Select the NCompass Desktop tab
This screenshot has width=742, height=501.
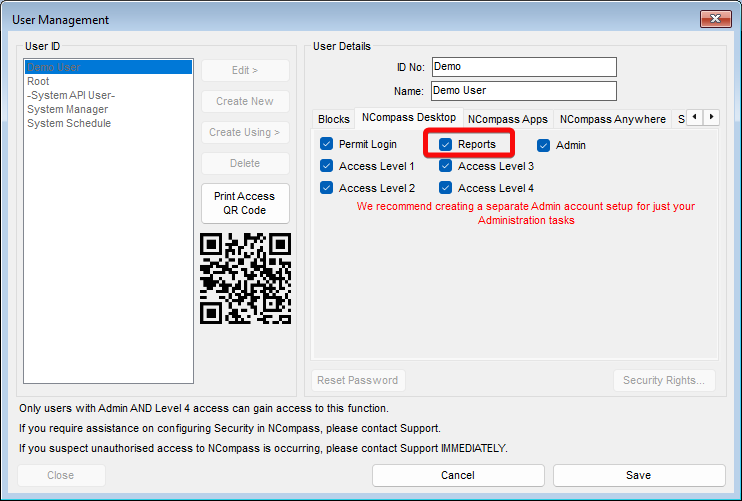pos(409,117)
